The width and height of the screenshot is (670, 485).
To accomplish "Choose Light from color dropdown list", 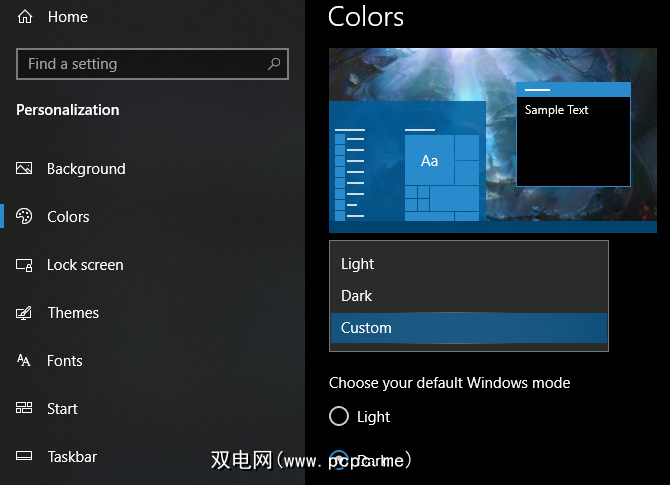I will pos(357,264).
